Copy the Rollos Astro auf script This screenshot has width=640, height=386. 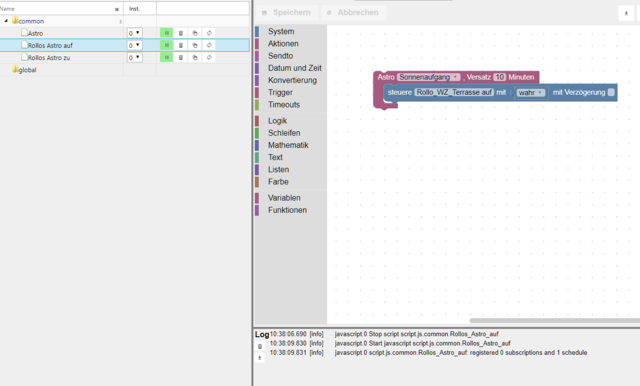(x=195, y=45)
